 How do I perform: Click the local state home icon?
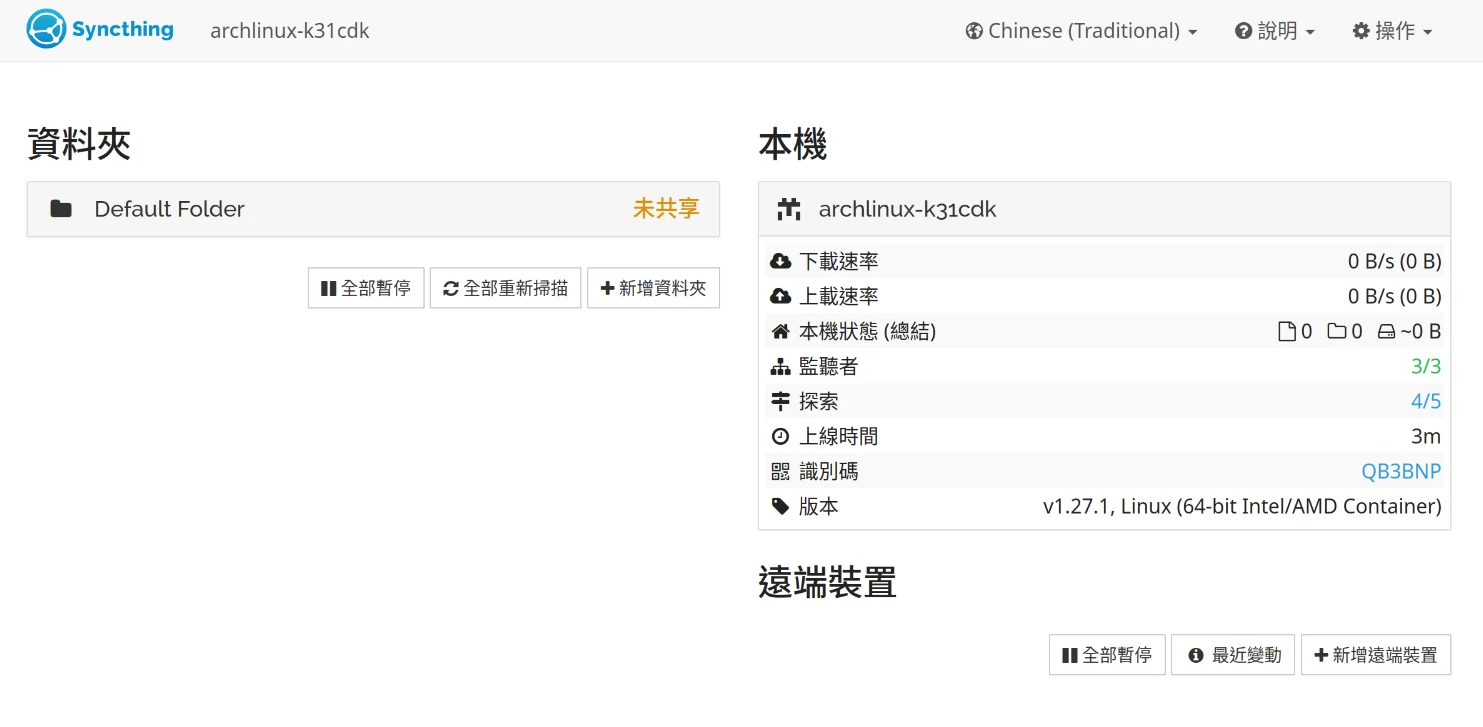pyautogui.click(x=781, y=332)
